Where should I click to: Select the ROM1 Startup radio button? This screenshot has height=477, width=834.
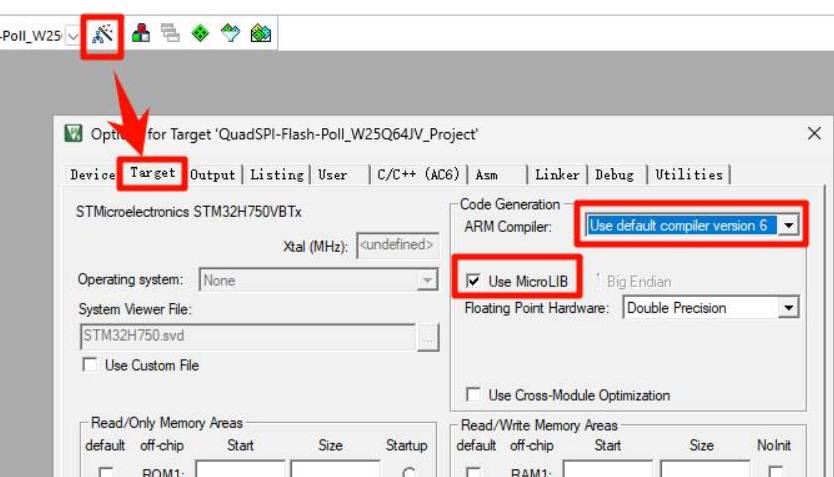408,472
